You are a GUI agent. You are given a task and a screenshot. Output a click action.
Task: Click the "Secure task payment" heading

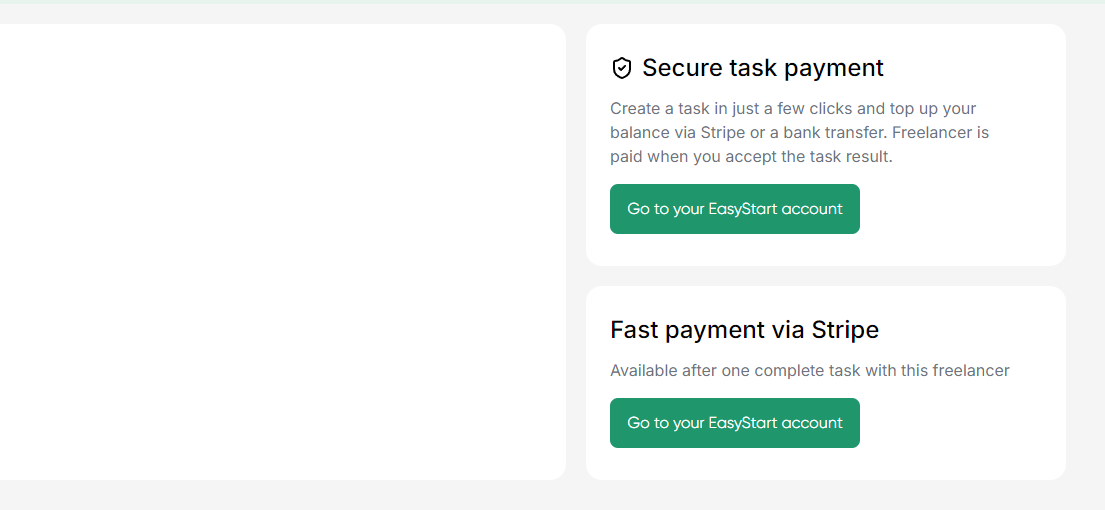click(x=762, y=68)
